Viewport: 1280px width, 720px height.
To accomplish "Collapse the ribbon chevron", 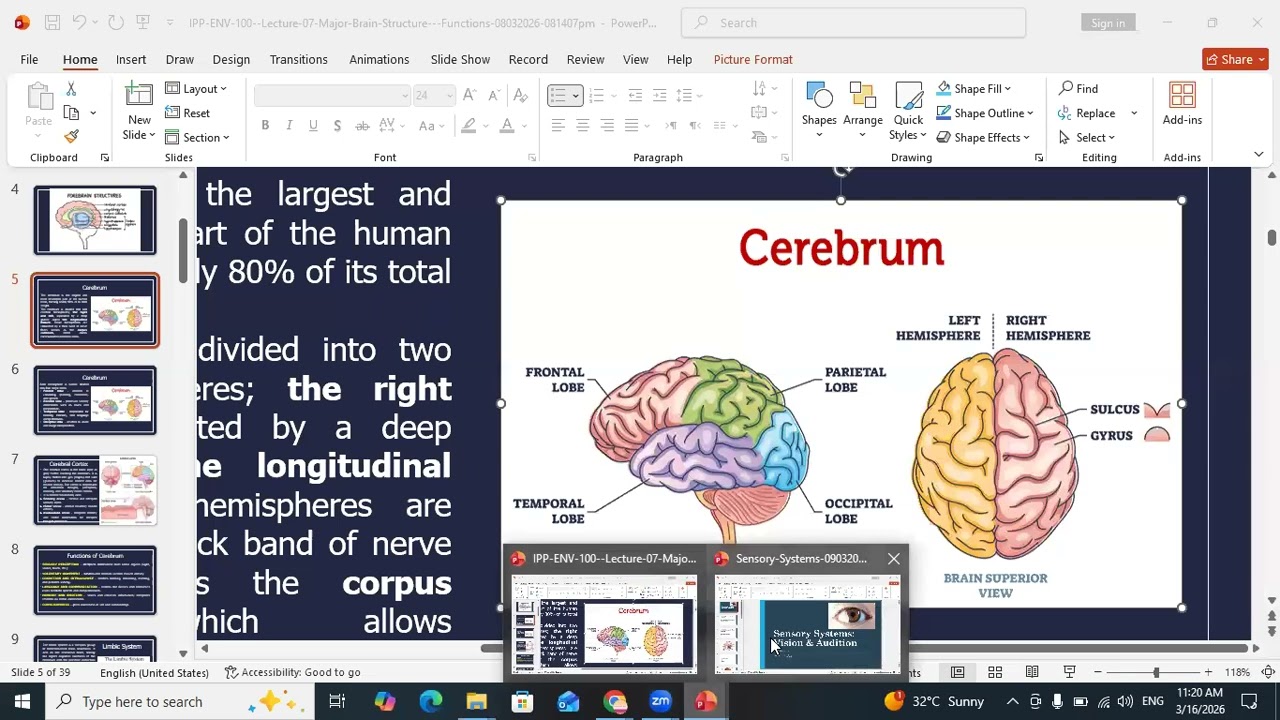I will (1259, 154).
